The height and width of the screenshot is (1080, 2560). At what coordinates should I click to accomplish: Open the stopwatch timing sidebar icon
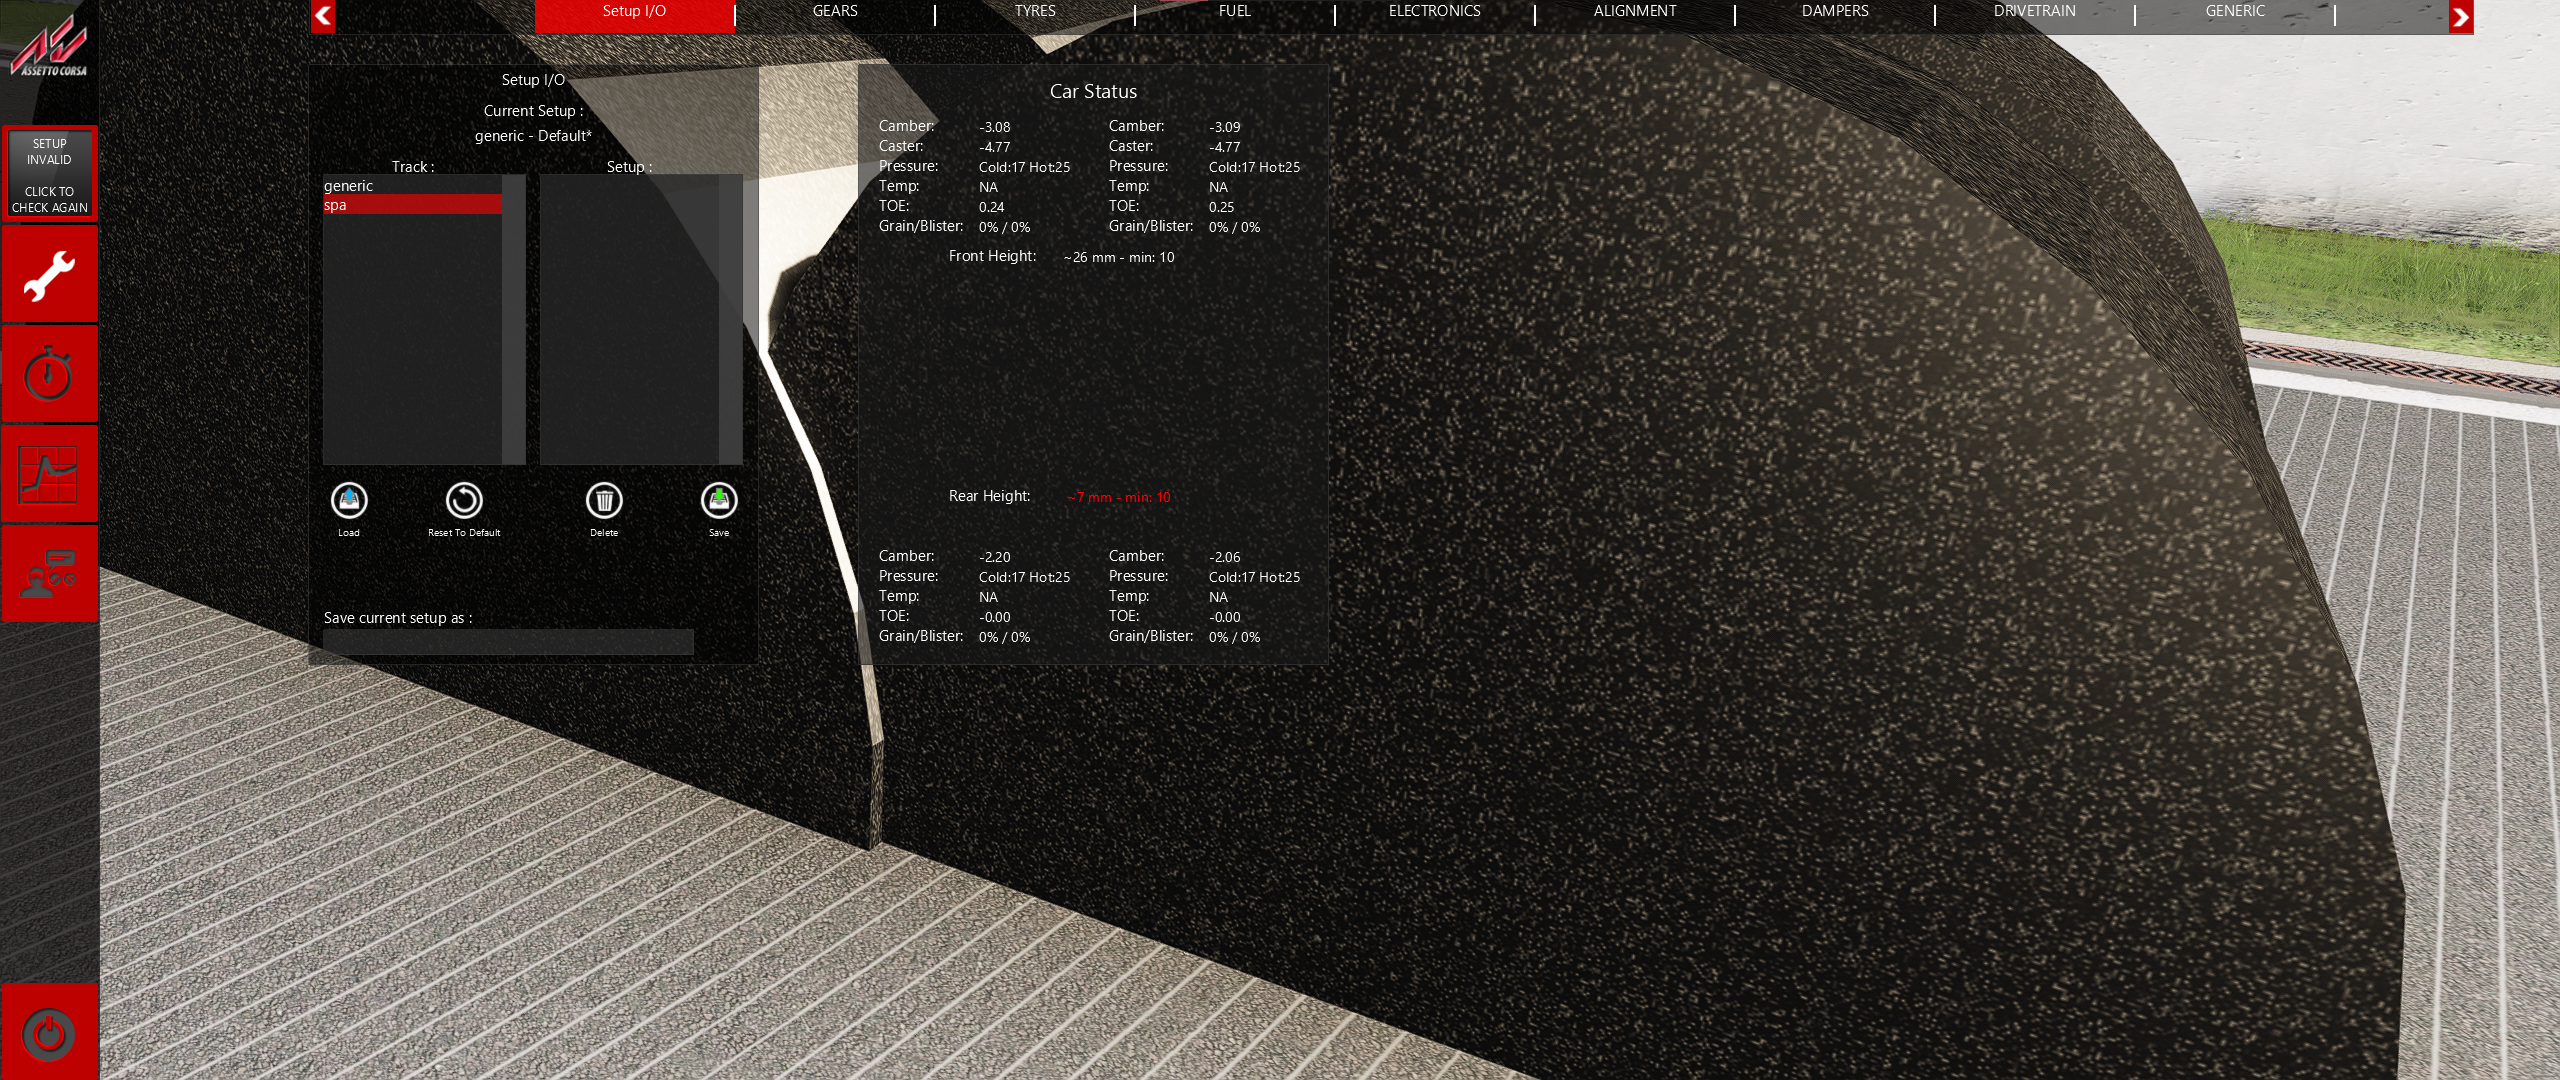[49, 375]
